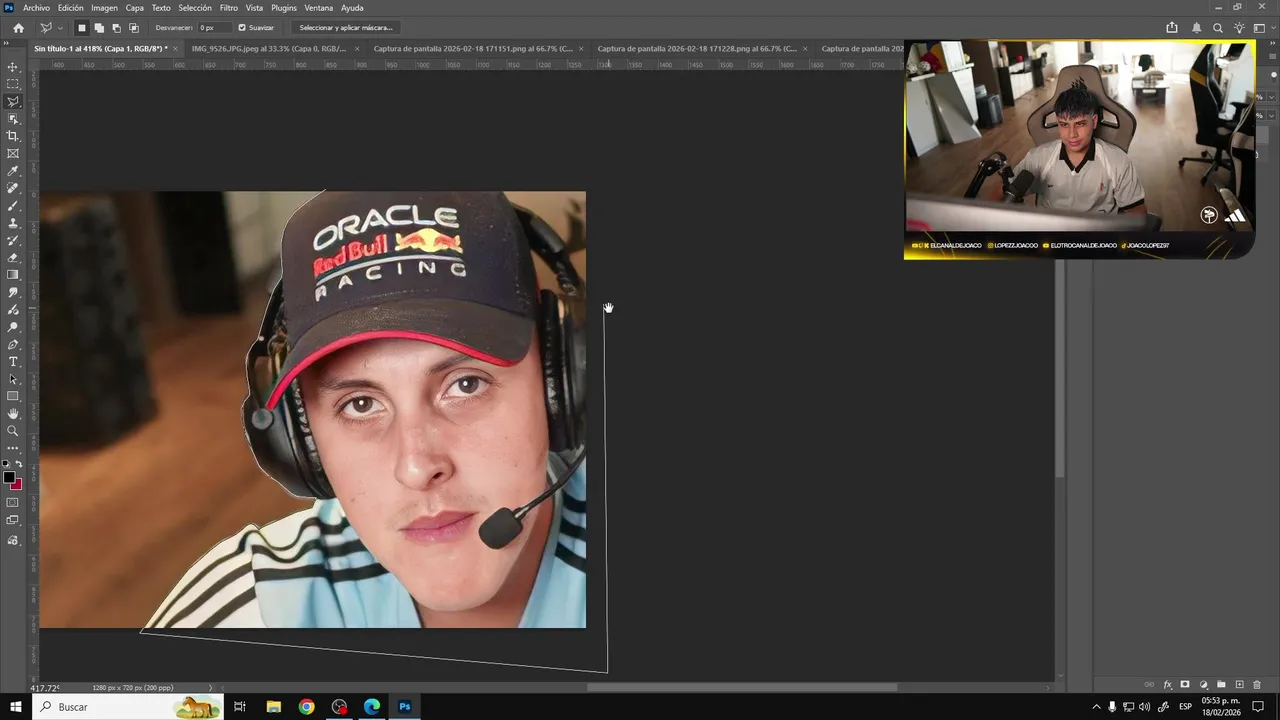Select the Horizontal Type tool
Viewport: 1280px width, 720px height.
coord(13,362)
